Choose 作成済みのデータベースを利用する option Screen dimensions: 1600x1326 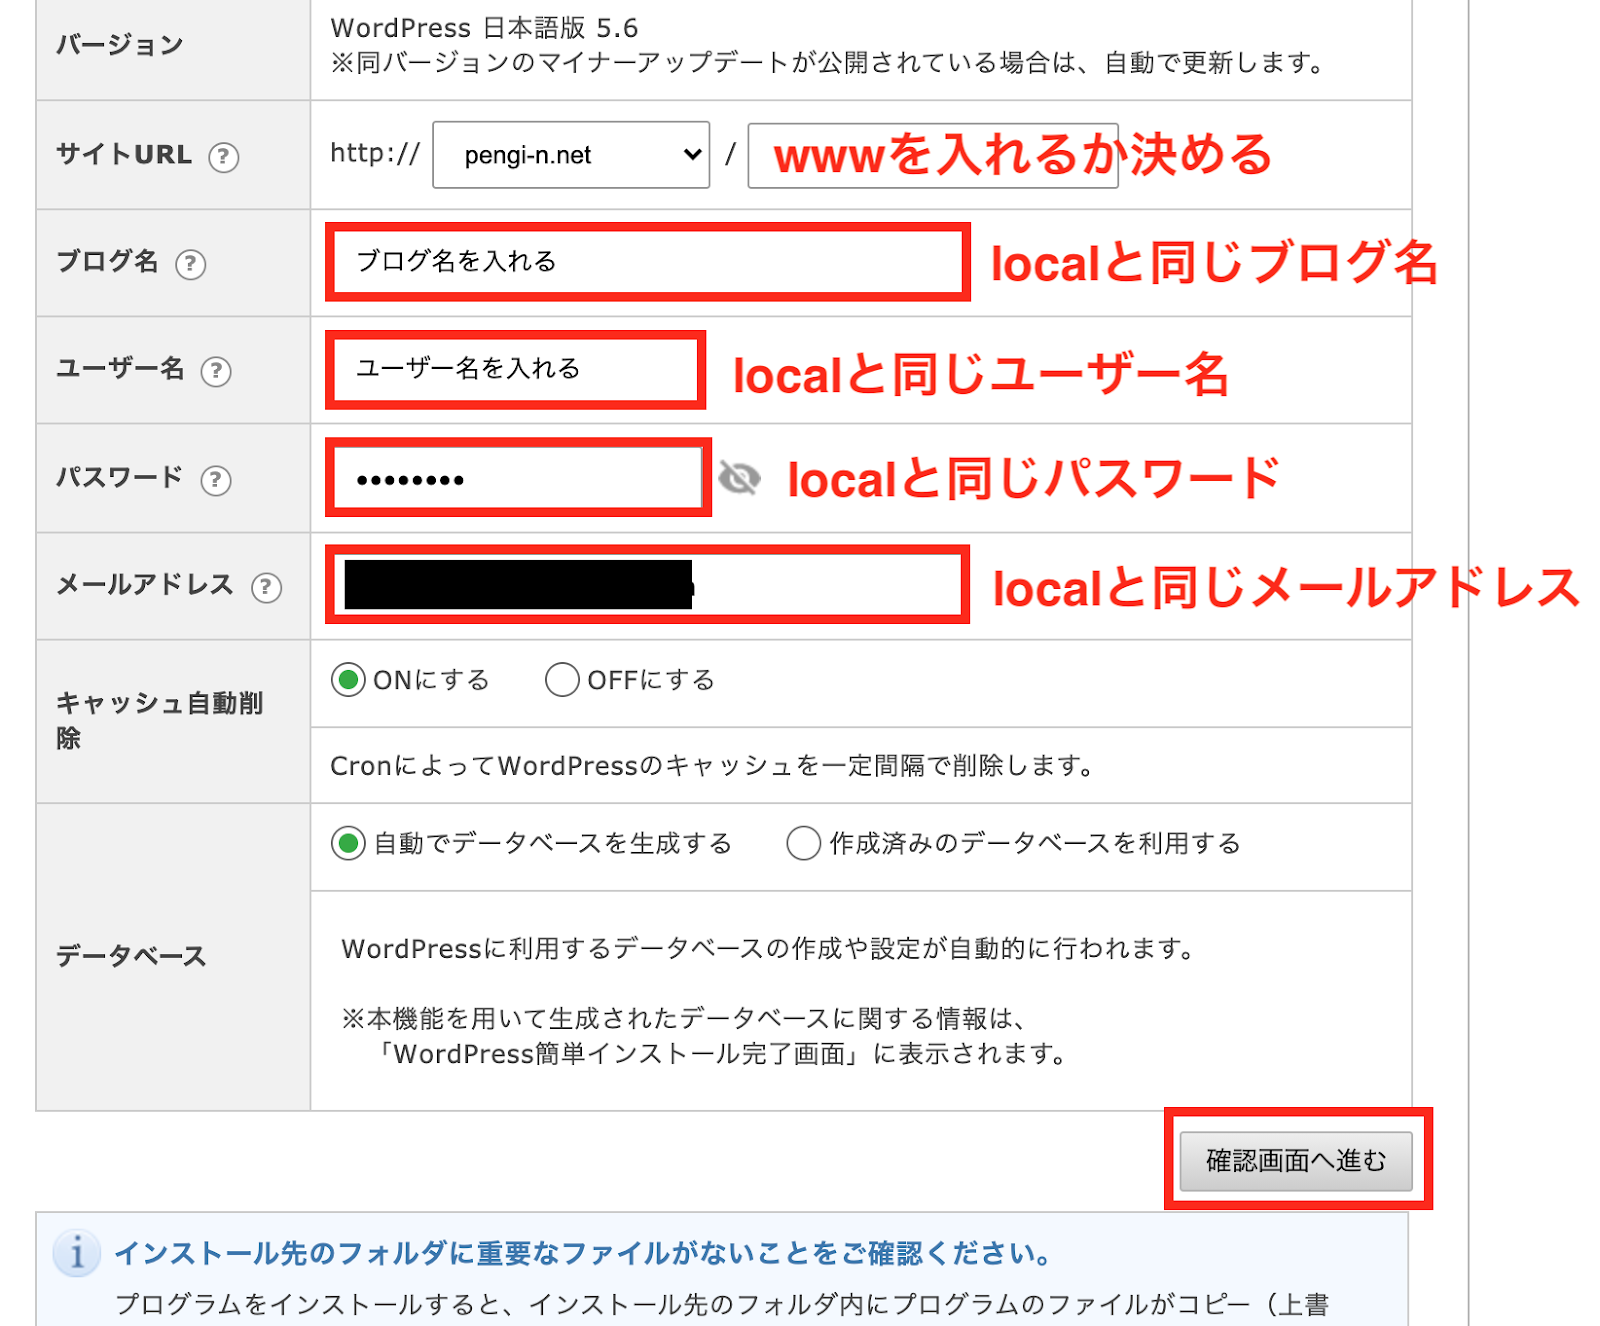(804, 844)
